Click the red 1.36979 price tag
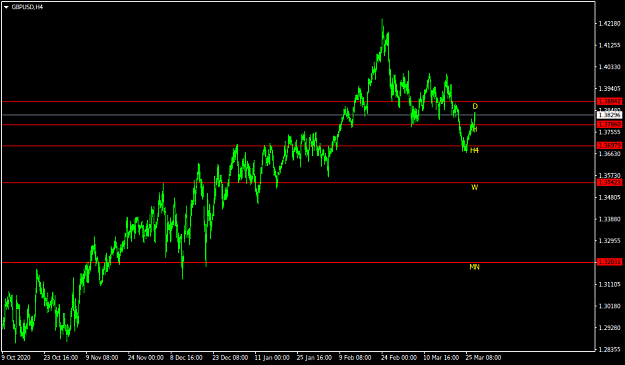The height and width of the screenshot is (365, 625). (609, 145)
